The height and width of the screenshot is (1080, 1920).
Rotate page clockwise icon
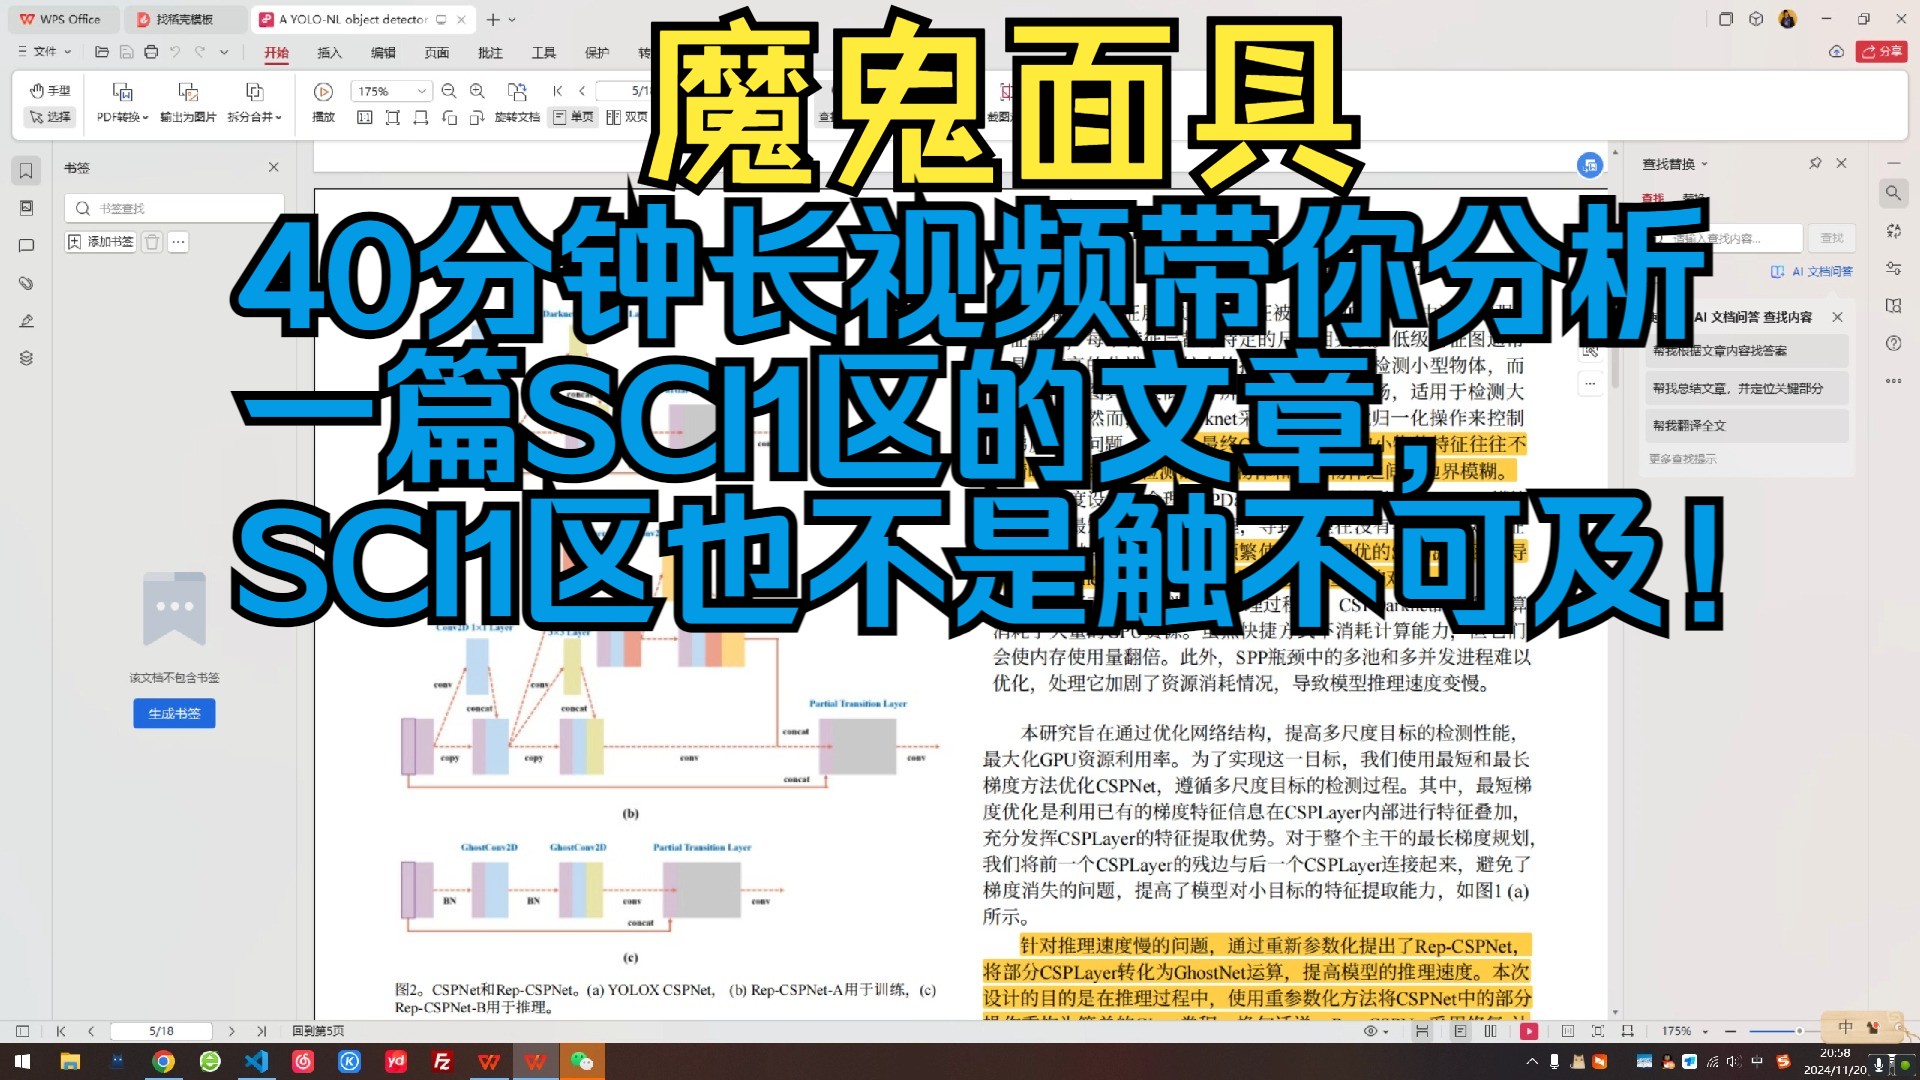[x=477, y=118]
